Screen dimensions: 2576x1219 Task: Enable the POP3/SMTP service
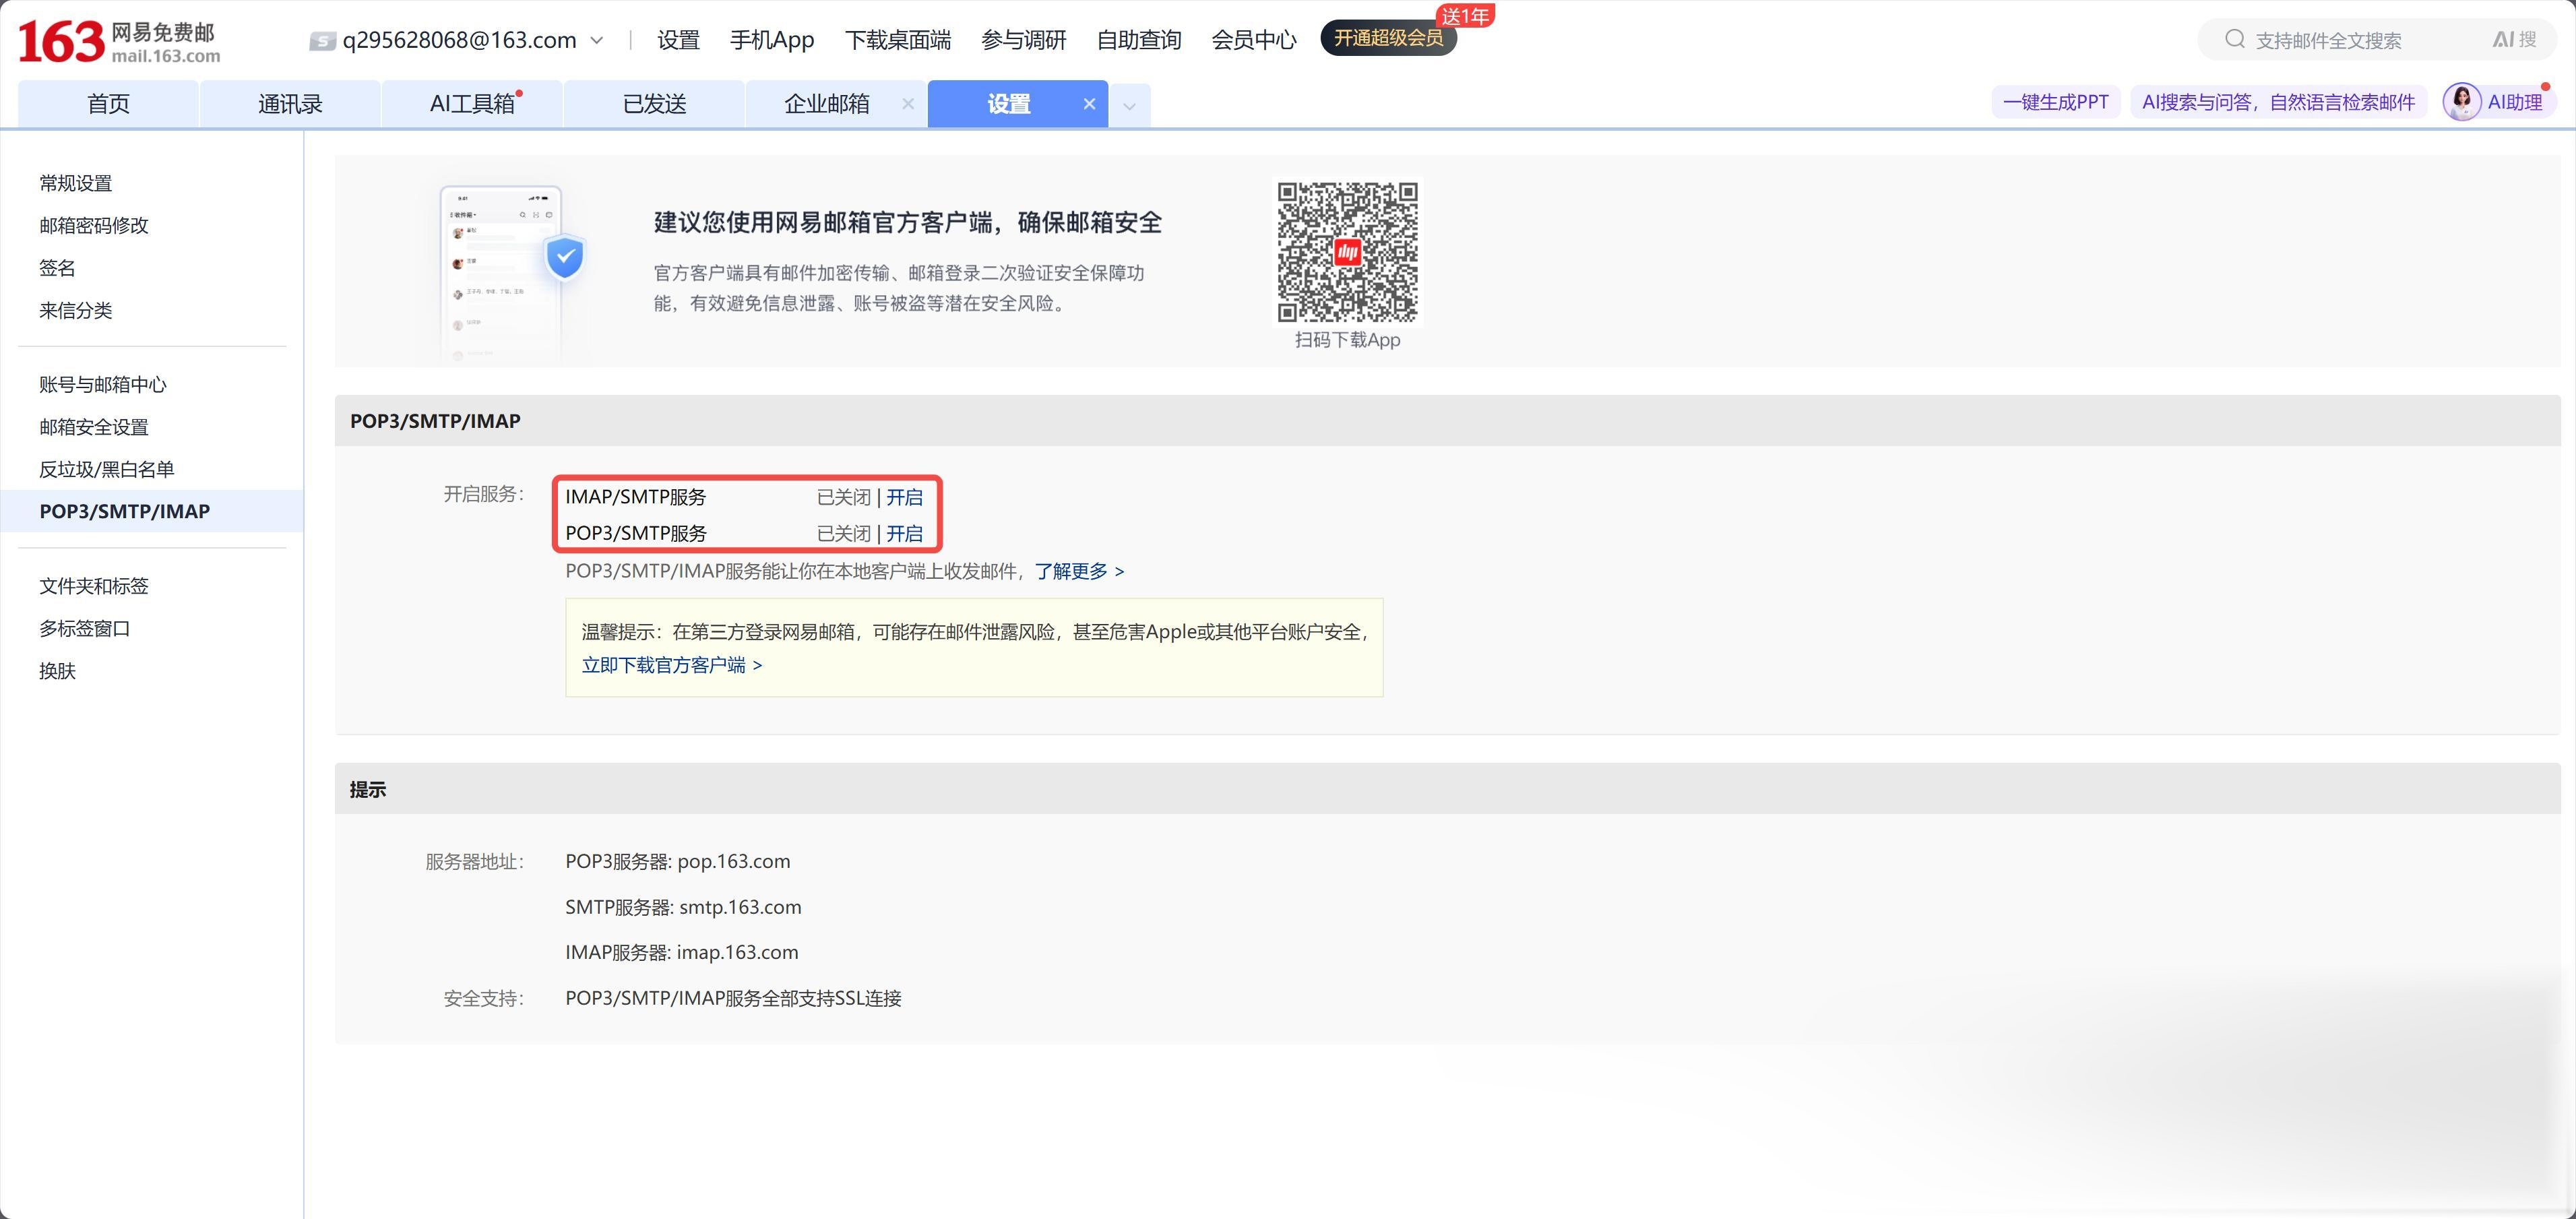pos(904,533)
